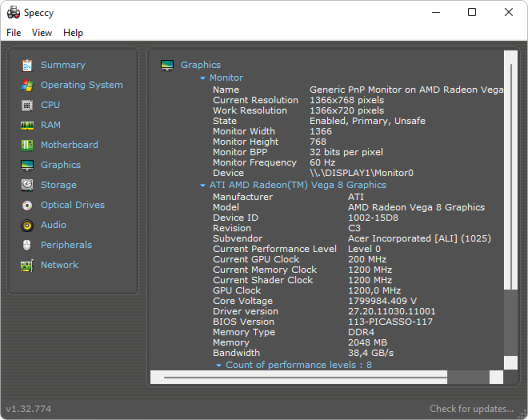This screenshot has height=420, width=528.
Task: Click the Manufacturer ATI value
Action: [356, 197]
